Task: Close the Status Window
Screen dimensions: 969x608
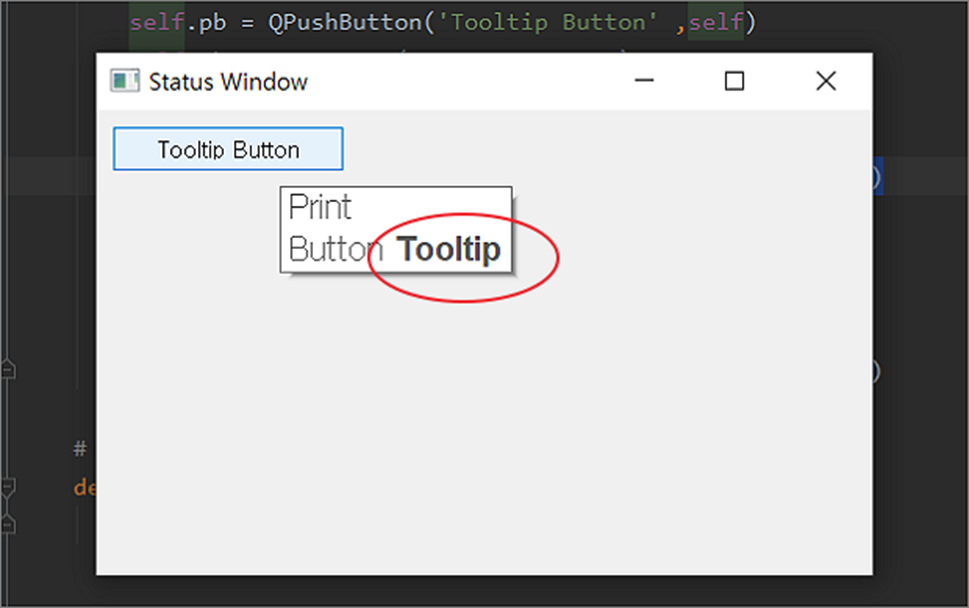Action: coord(826,81)
